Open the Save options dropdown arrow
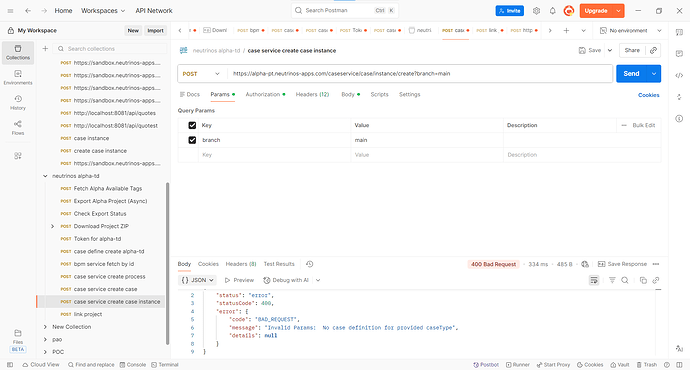This screenshot has height=370, width=690. click(610, 50)
